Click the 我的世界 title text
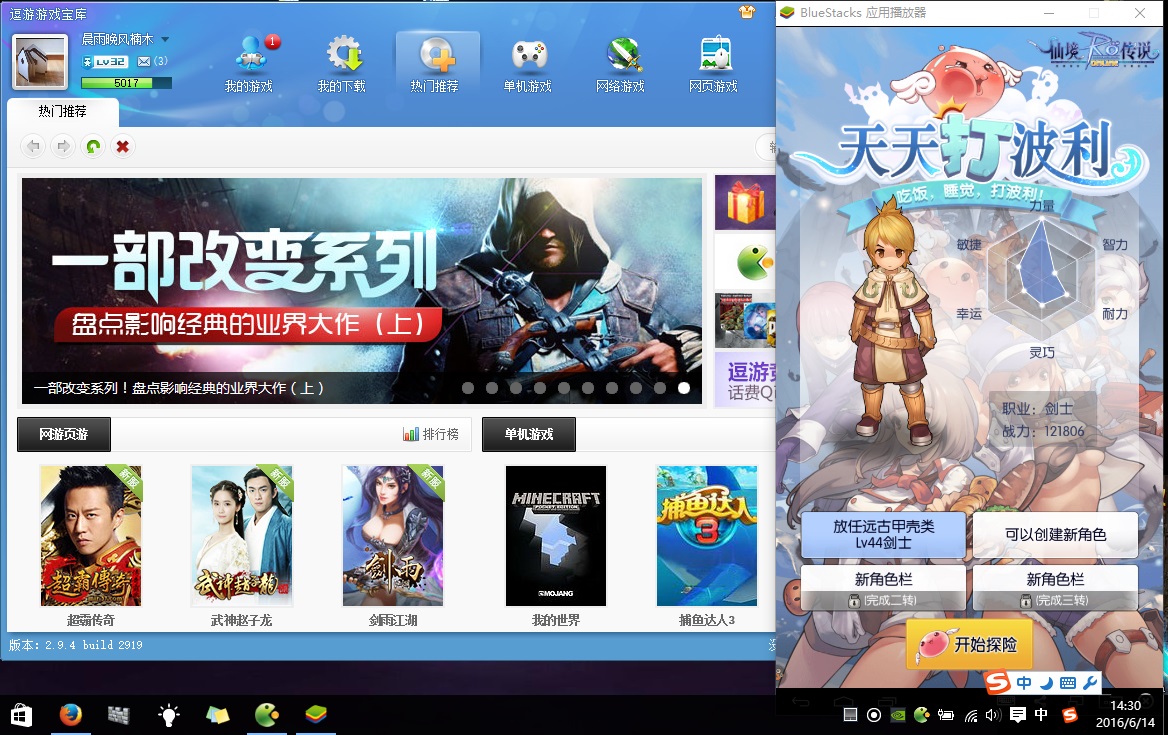This screenshot has height=735, width=1168. coord(556,620)
